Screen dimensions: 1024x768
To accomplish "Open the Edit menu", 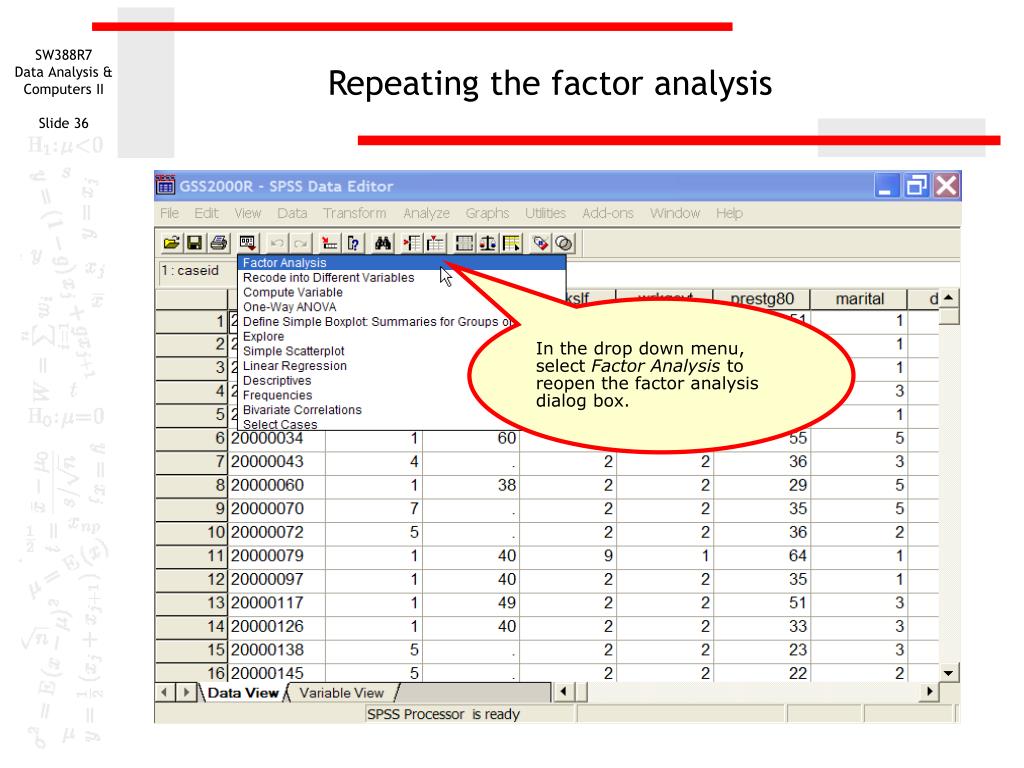I will click(x=206, y=213).
